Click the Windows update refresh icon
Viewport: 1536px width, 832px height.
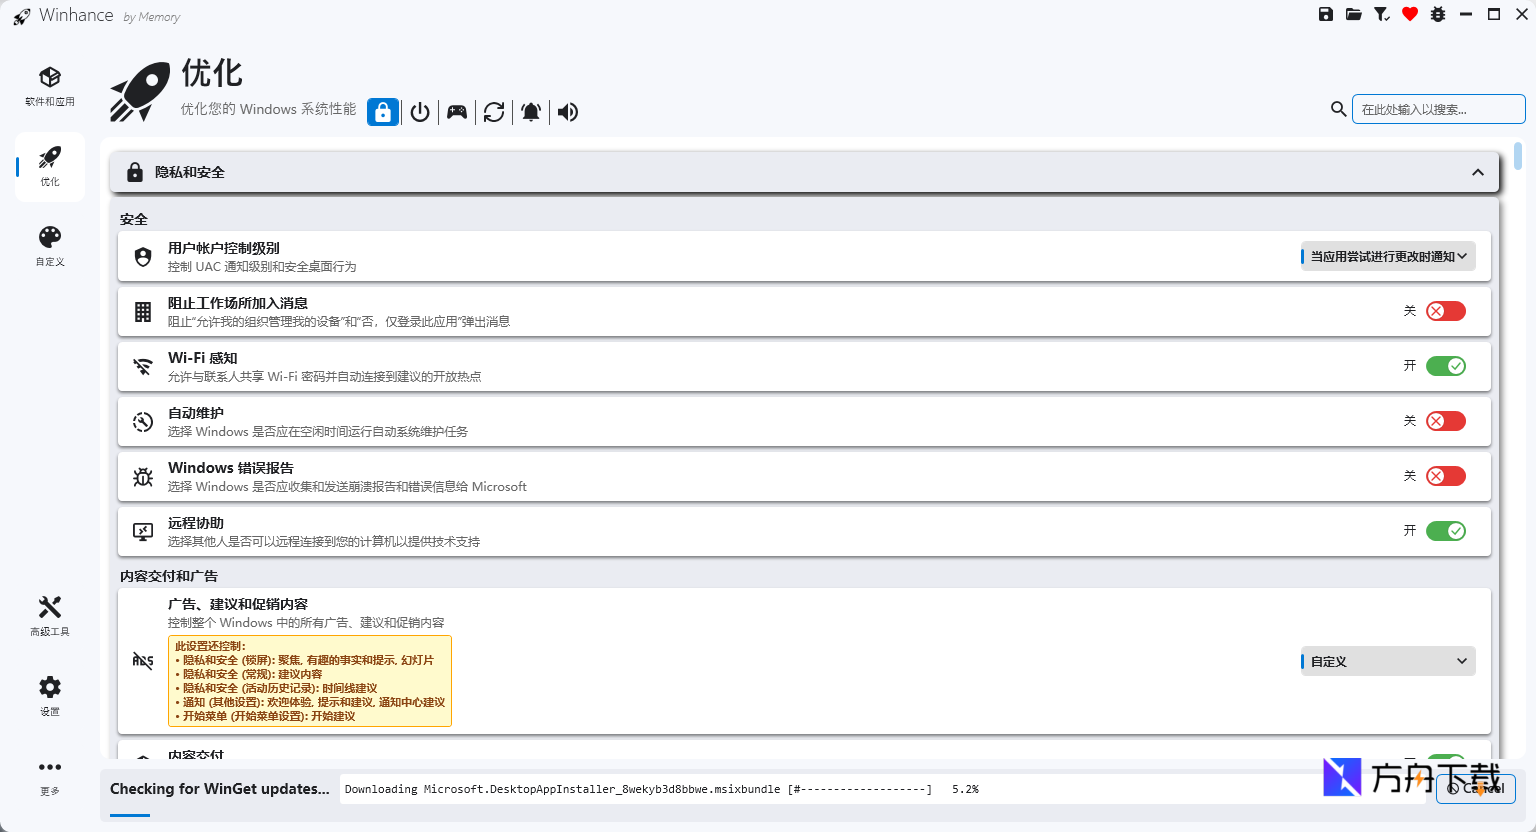pos(494,112)
